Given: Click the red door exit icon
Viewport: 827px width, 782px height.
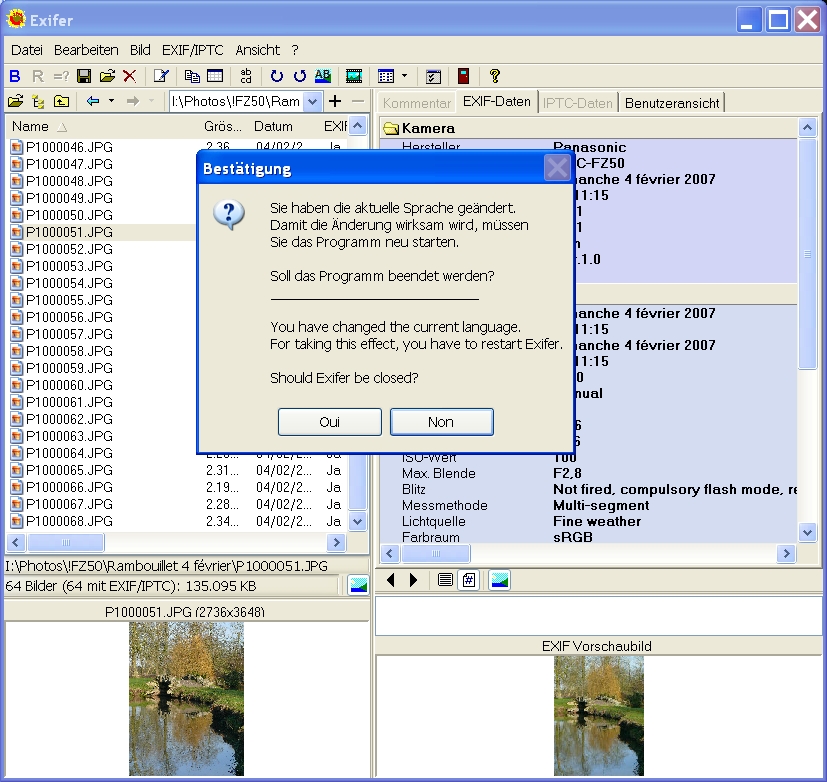Looking at the screenshot, I should [x=462, y=76].
